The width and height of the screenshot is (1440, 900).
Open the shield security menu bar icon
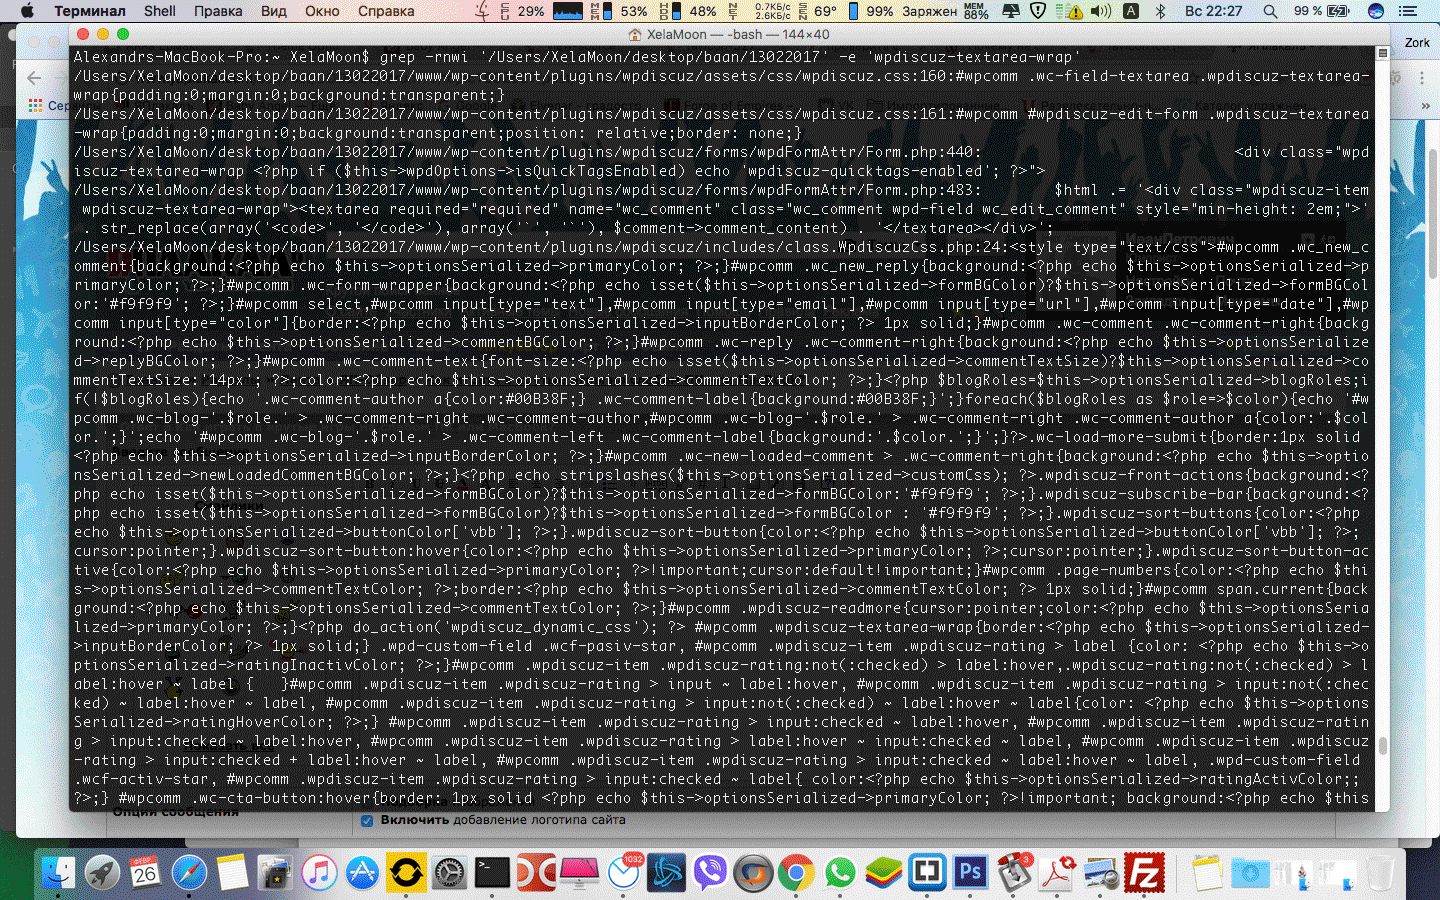point(1038,11)
